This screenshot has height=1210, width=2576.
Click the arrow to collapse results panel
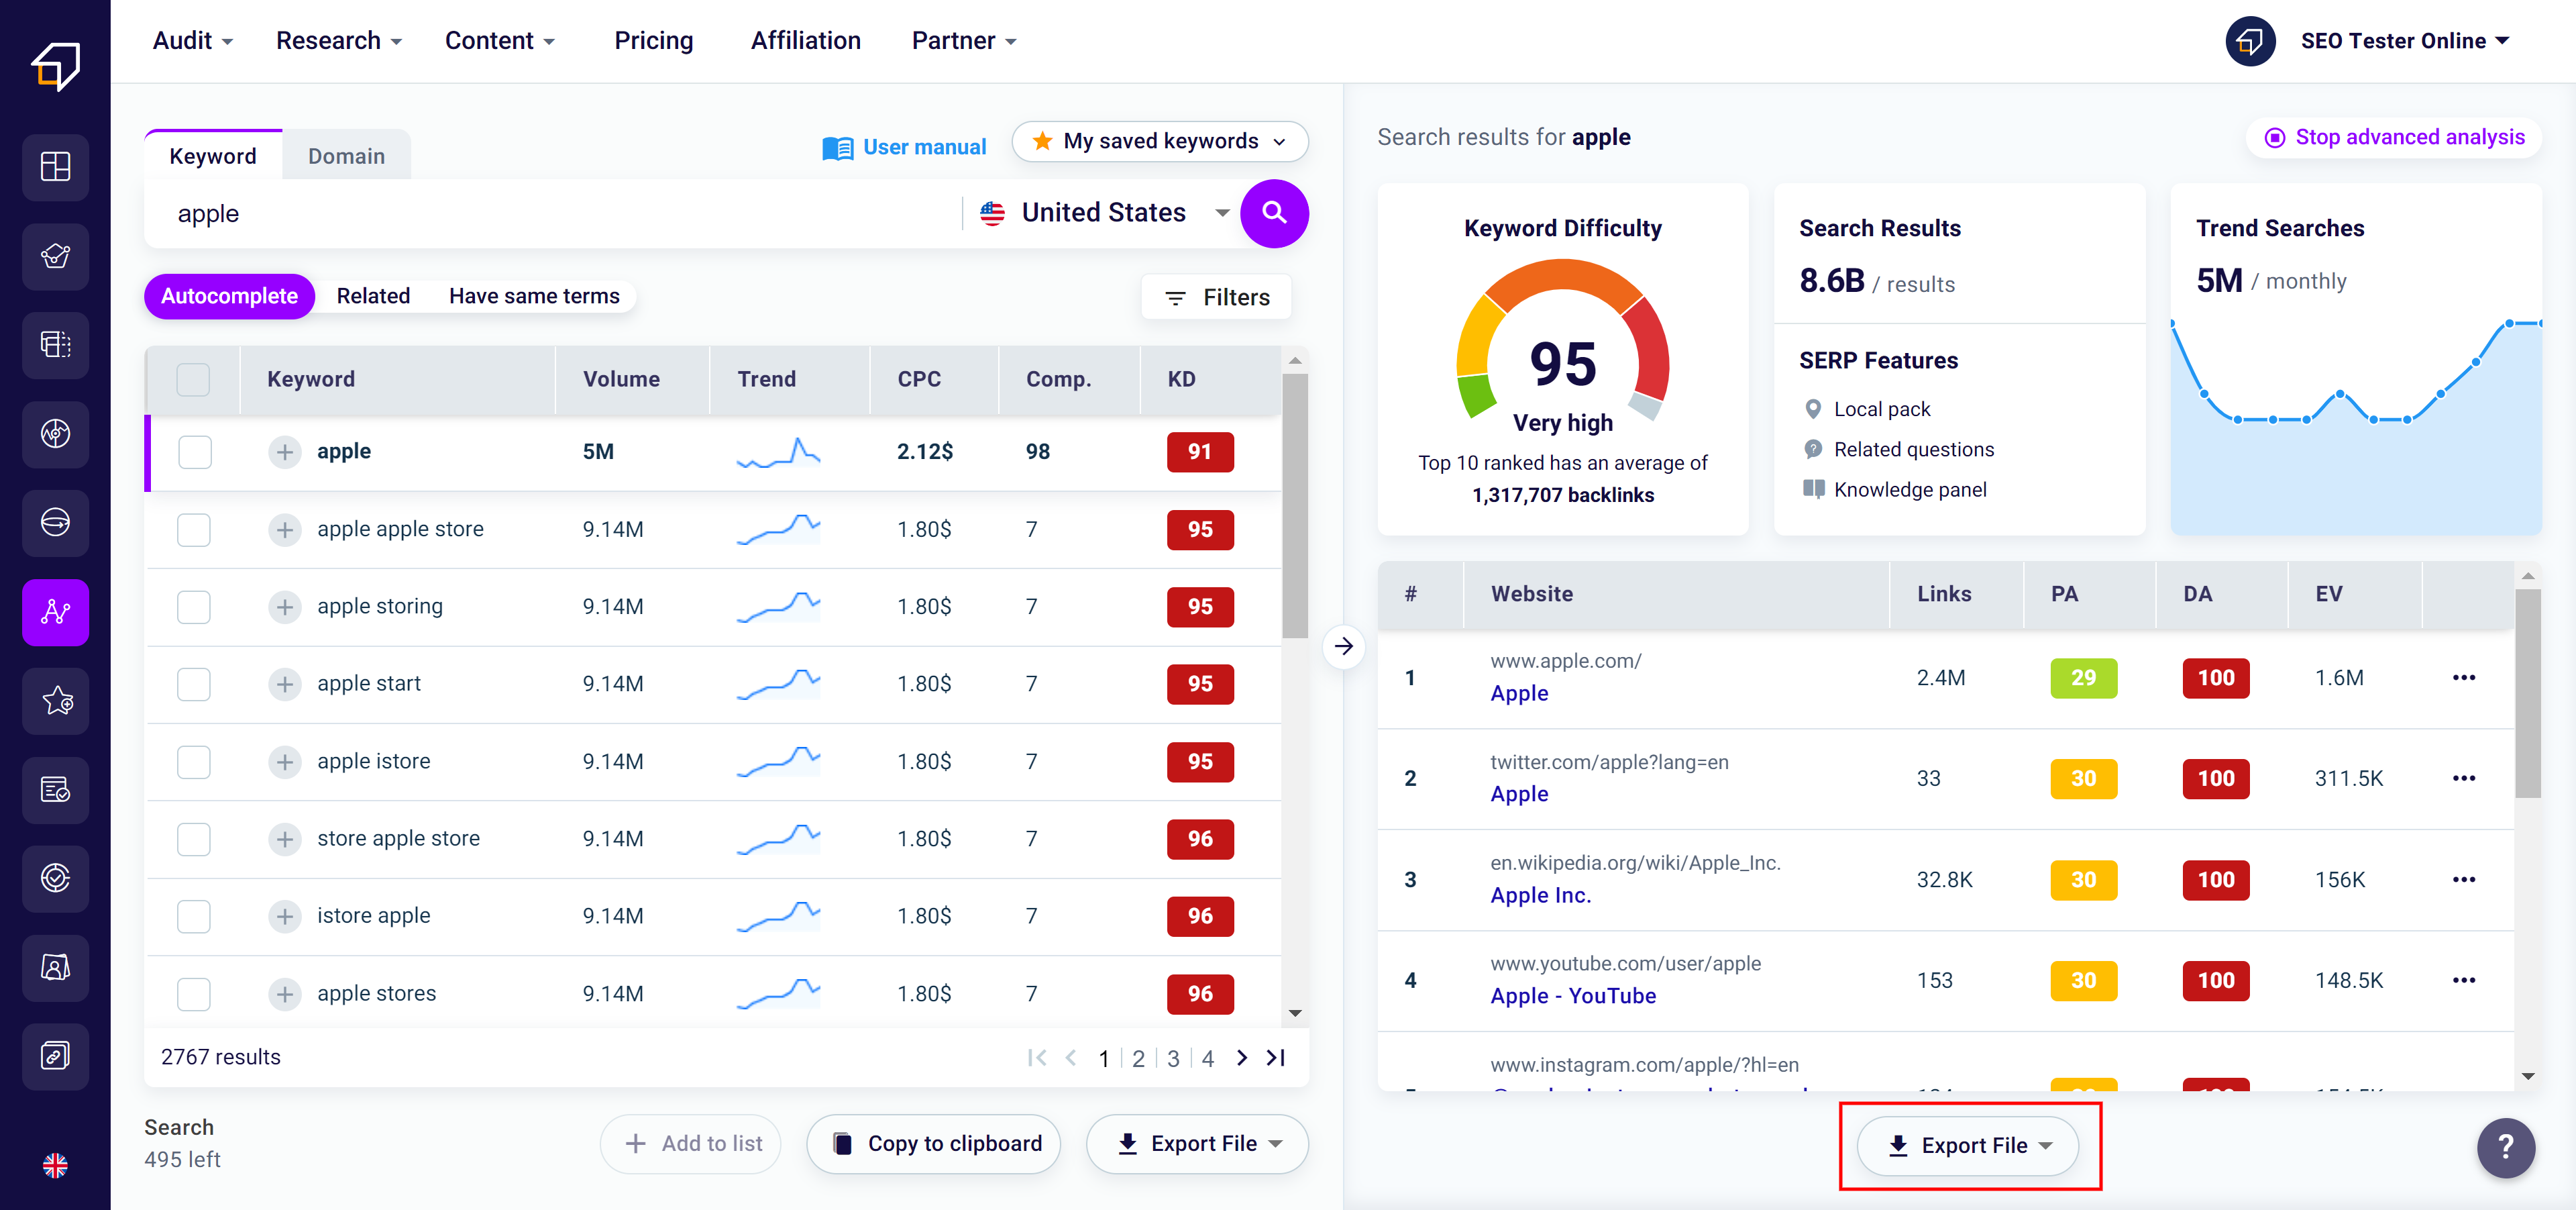[x=1343, y=646]
